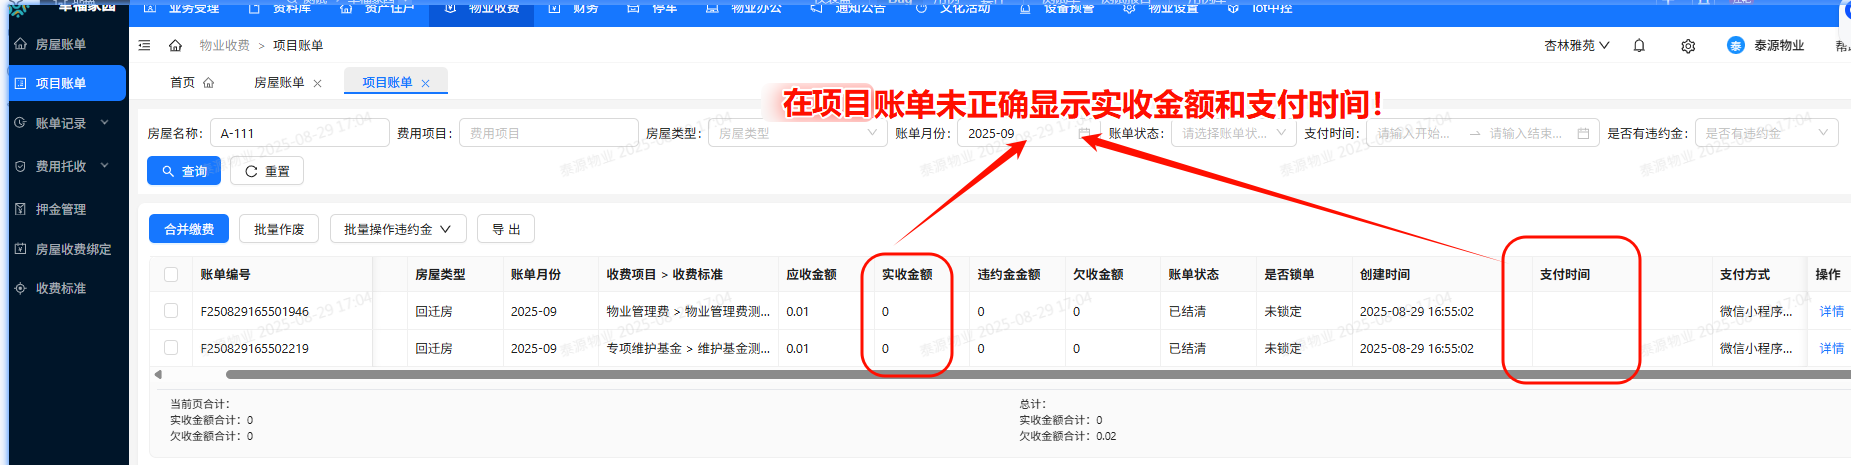Viewport: 1851px width, 465px height.
Task: Click the breadcrumb home icon
Action: (175, 45)
